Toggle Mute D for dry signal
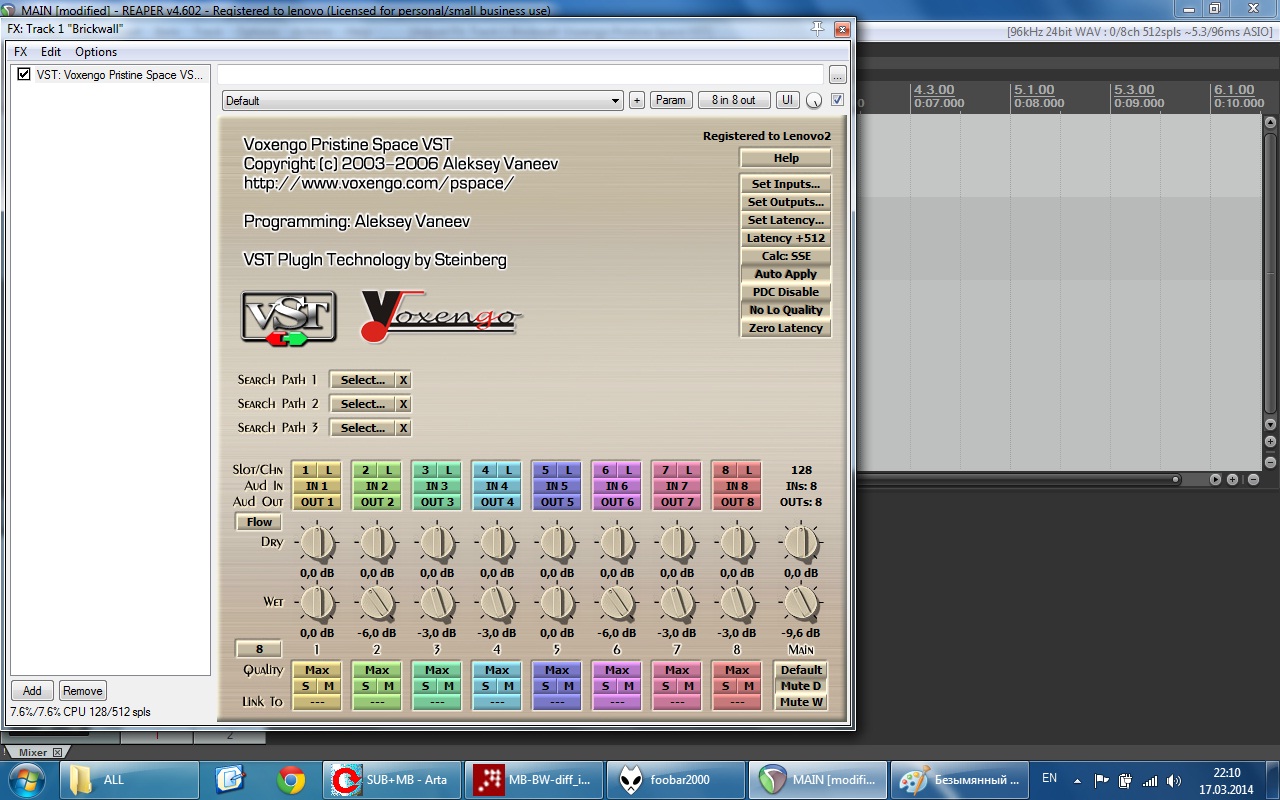The height and width of the screenshot is (800, 1280). pyautogui.click(x=801, y=686)
